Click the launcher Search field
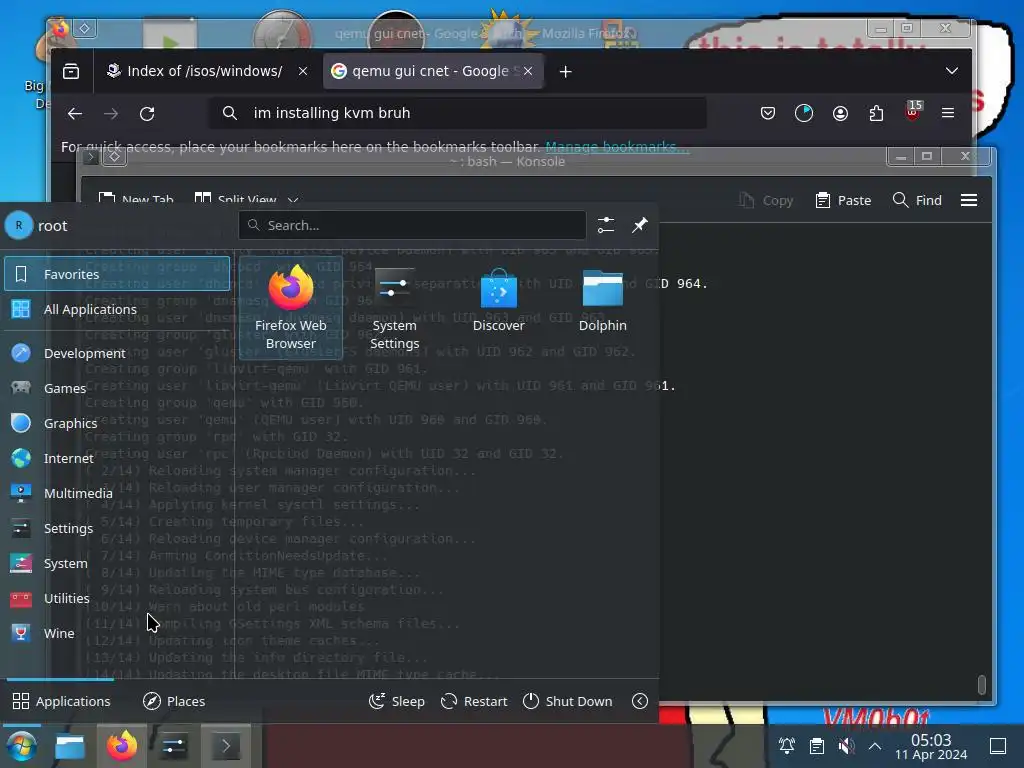 point(412,225)
